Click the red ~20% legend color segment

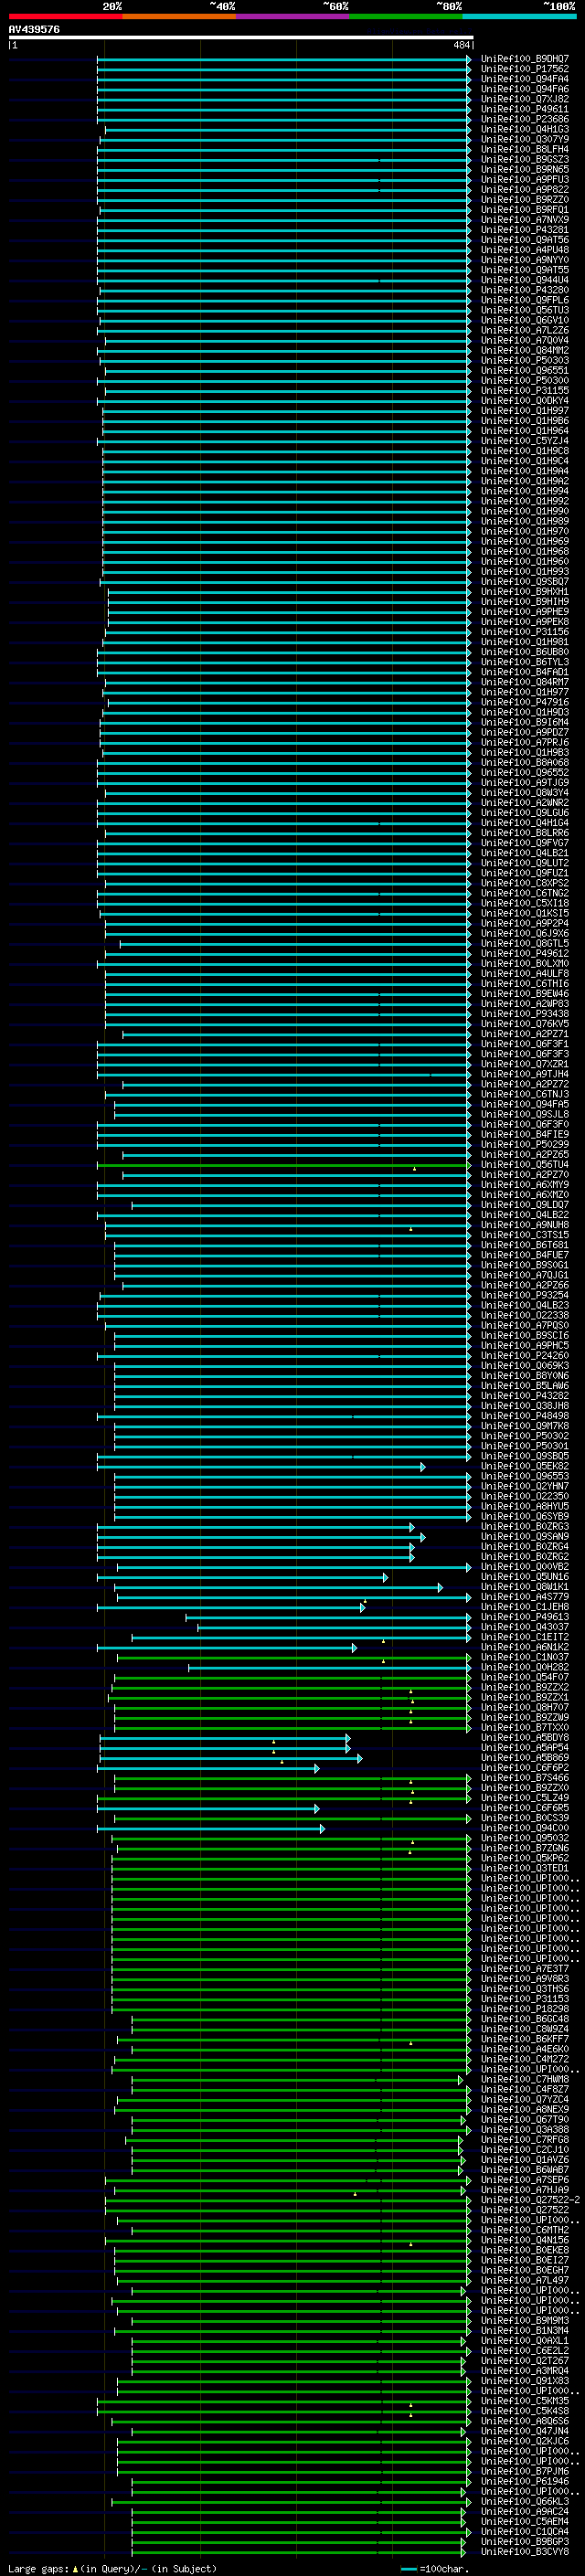tap(65, 16)
